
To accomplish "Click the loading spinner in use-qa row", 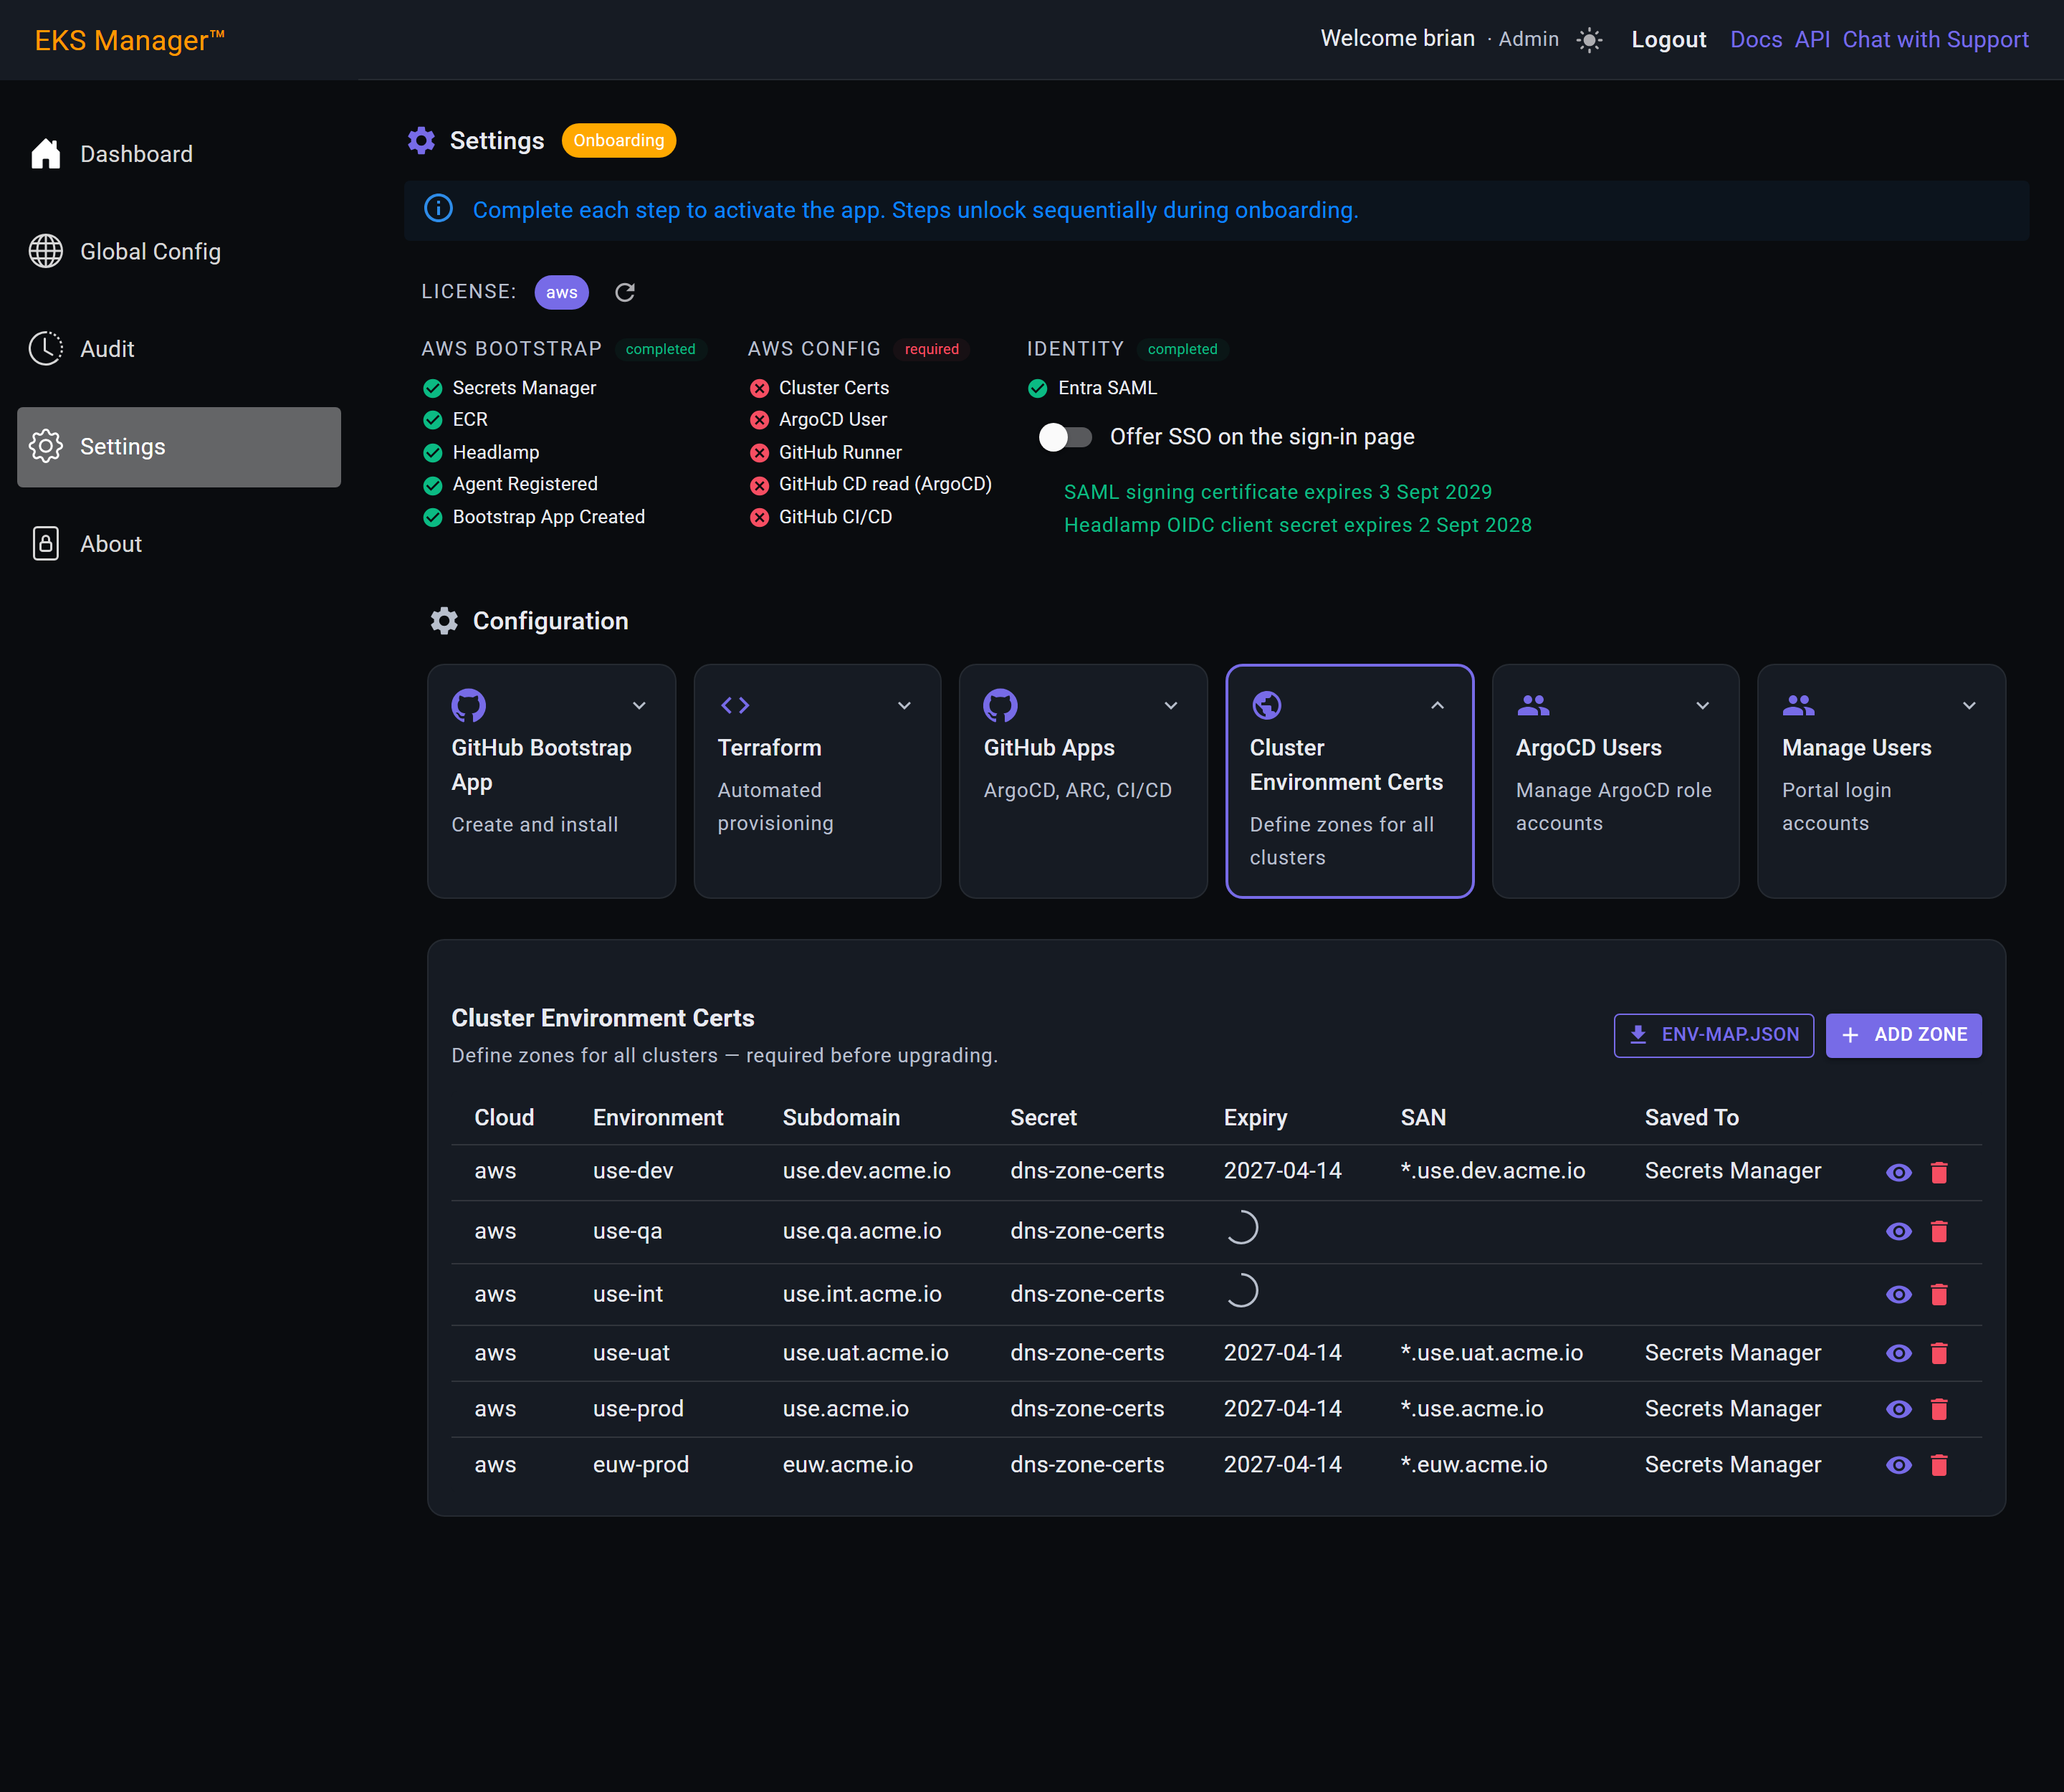I will 1242,1228.
